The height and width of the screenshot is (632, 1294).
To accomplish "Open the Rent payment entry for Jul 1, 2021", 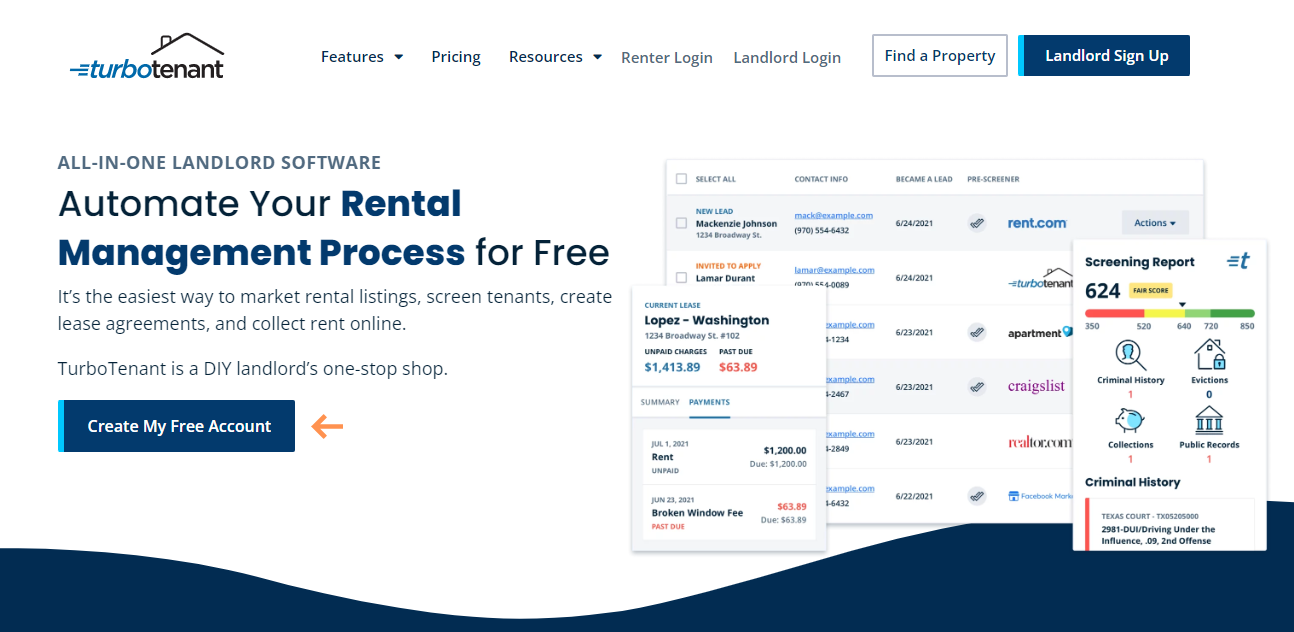I will (729, 457).
